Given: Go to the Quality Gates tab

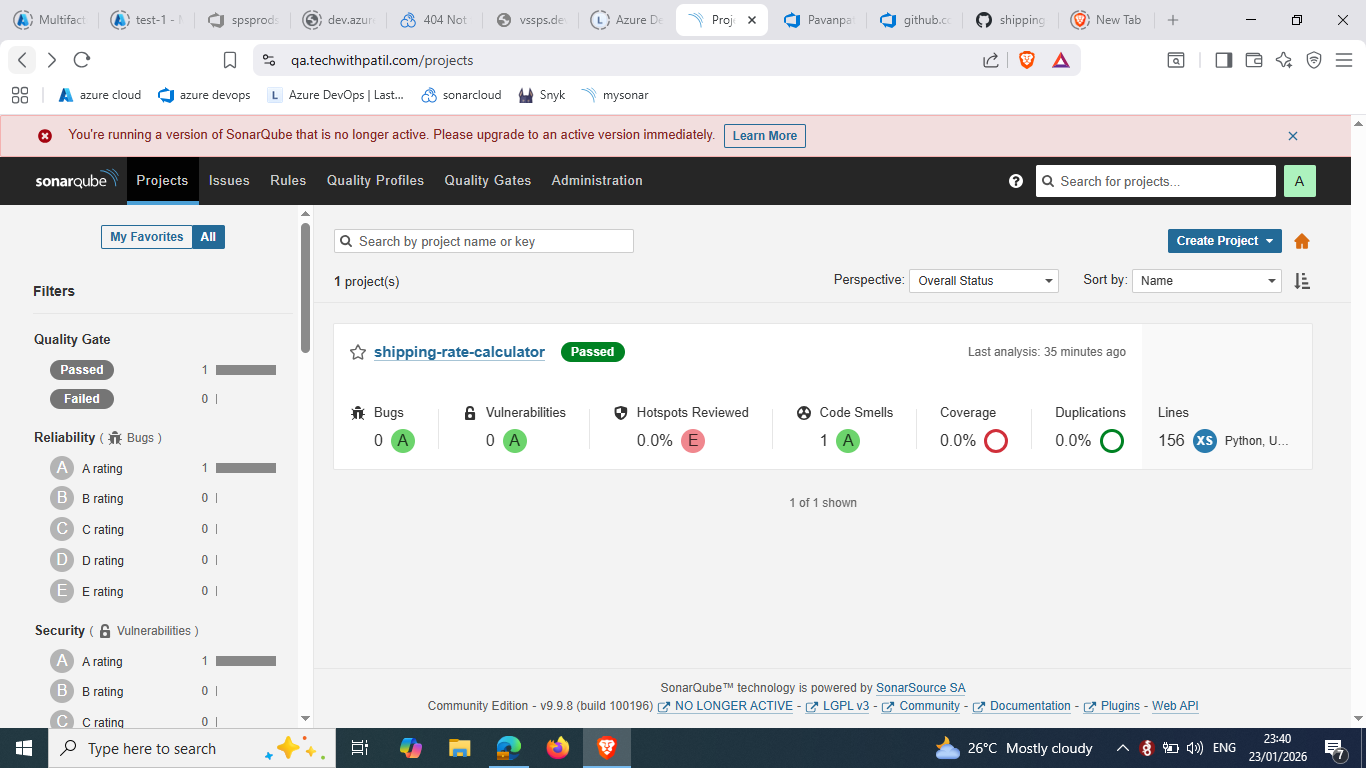Looking at the screenshot, I should click(x=487, y=181).
